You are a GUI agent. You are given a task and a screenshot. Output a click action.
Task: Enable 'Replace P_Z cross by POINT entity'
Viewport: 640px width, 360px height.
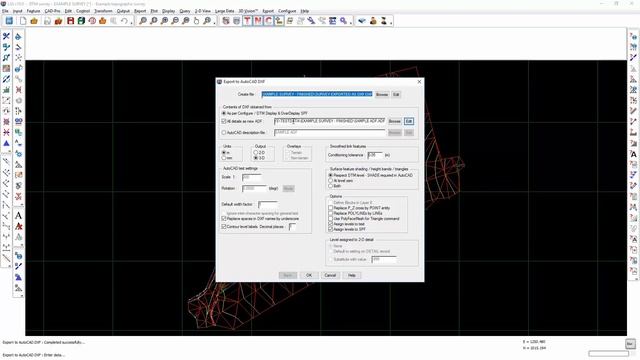coord(331,208)
